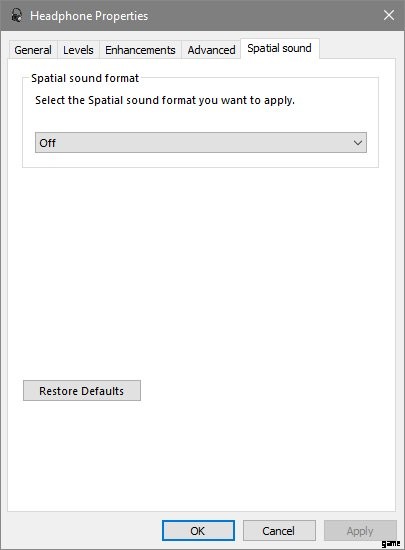This screenshot has width=405, height=550.
Task: Click the game watermark in the corner
Action: click(391, 543)
